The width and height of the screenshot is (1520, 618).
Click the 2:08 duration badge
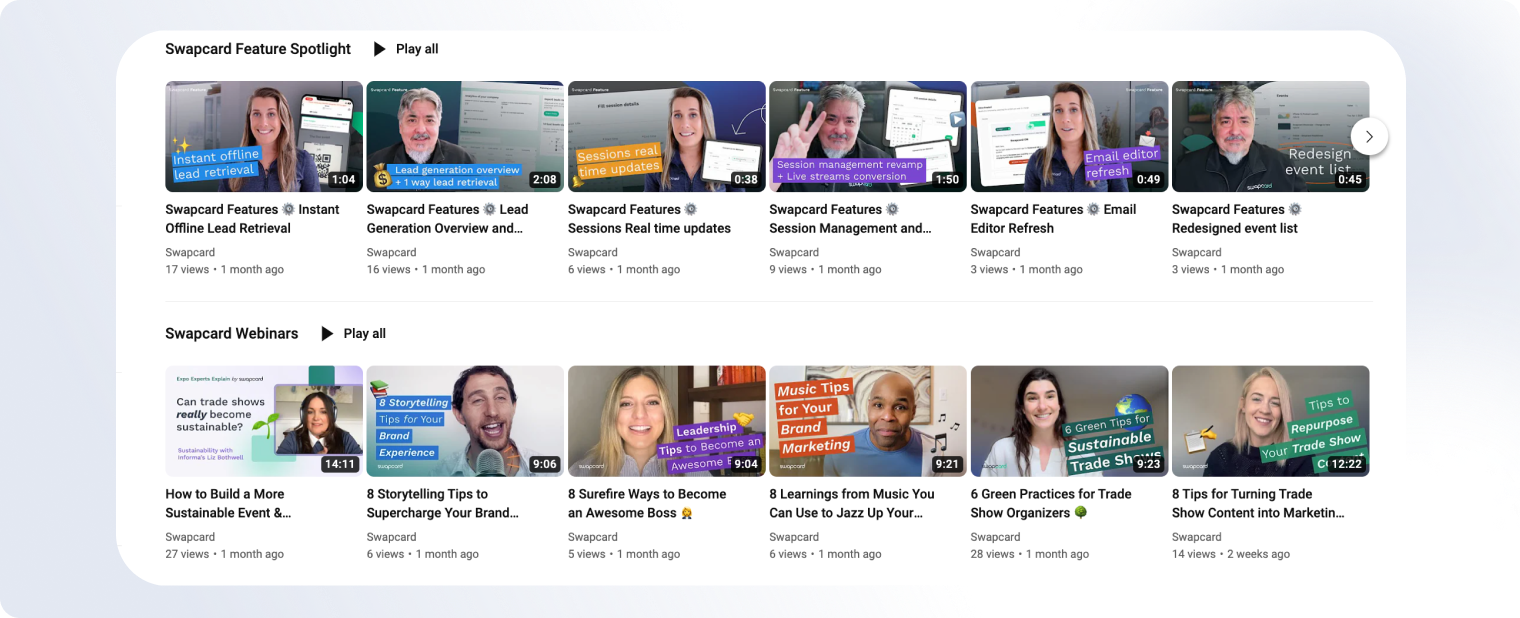[545, 180]
